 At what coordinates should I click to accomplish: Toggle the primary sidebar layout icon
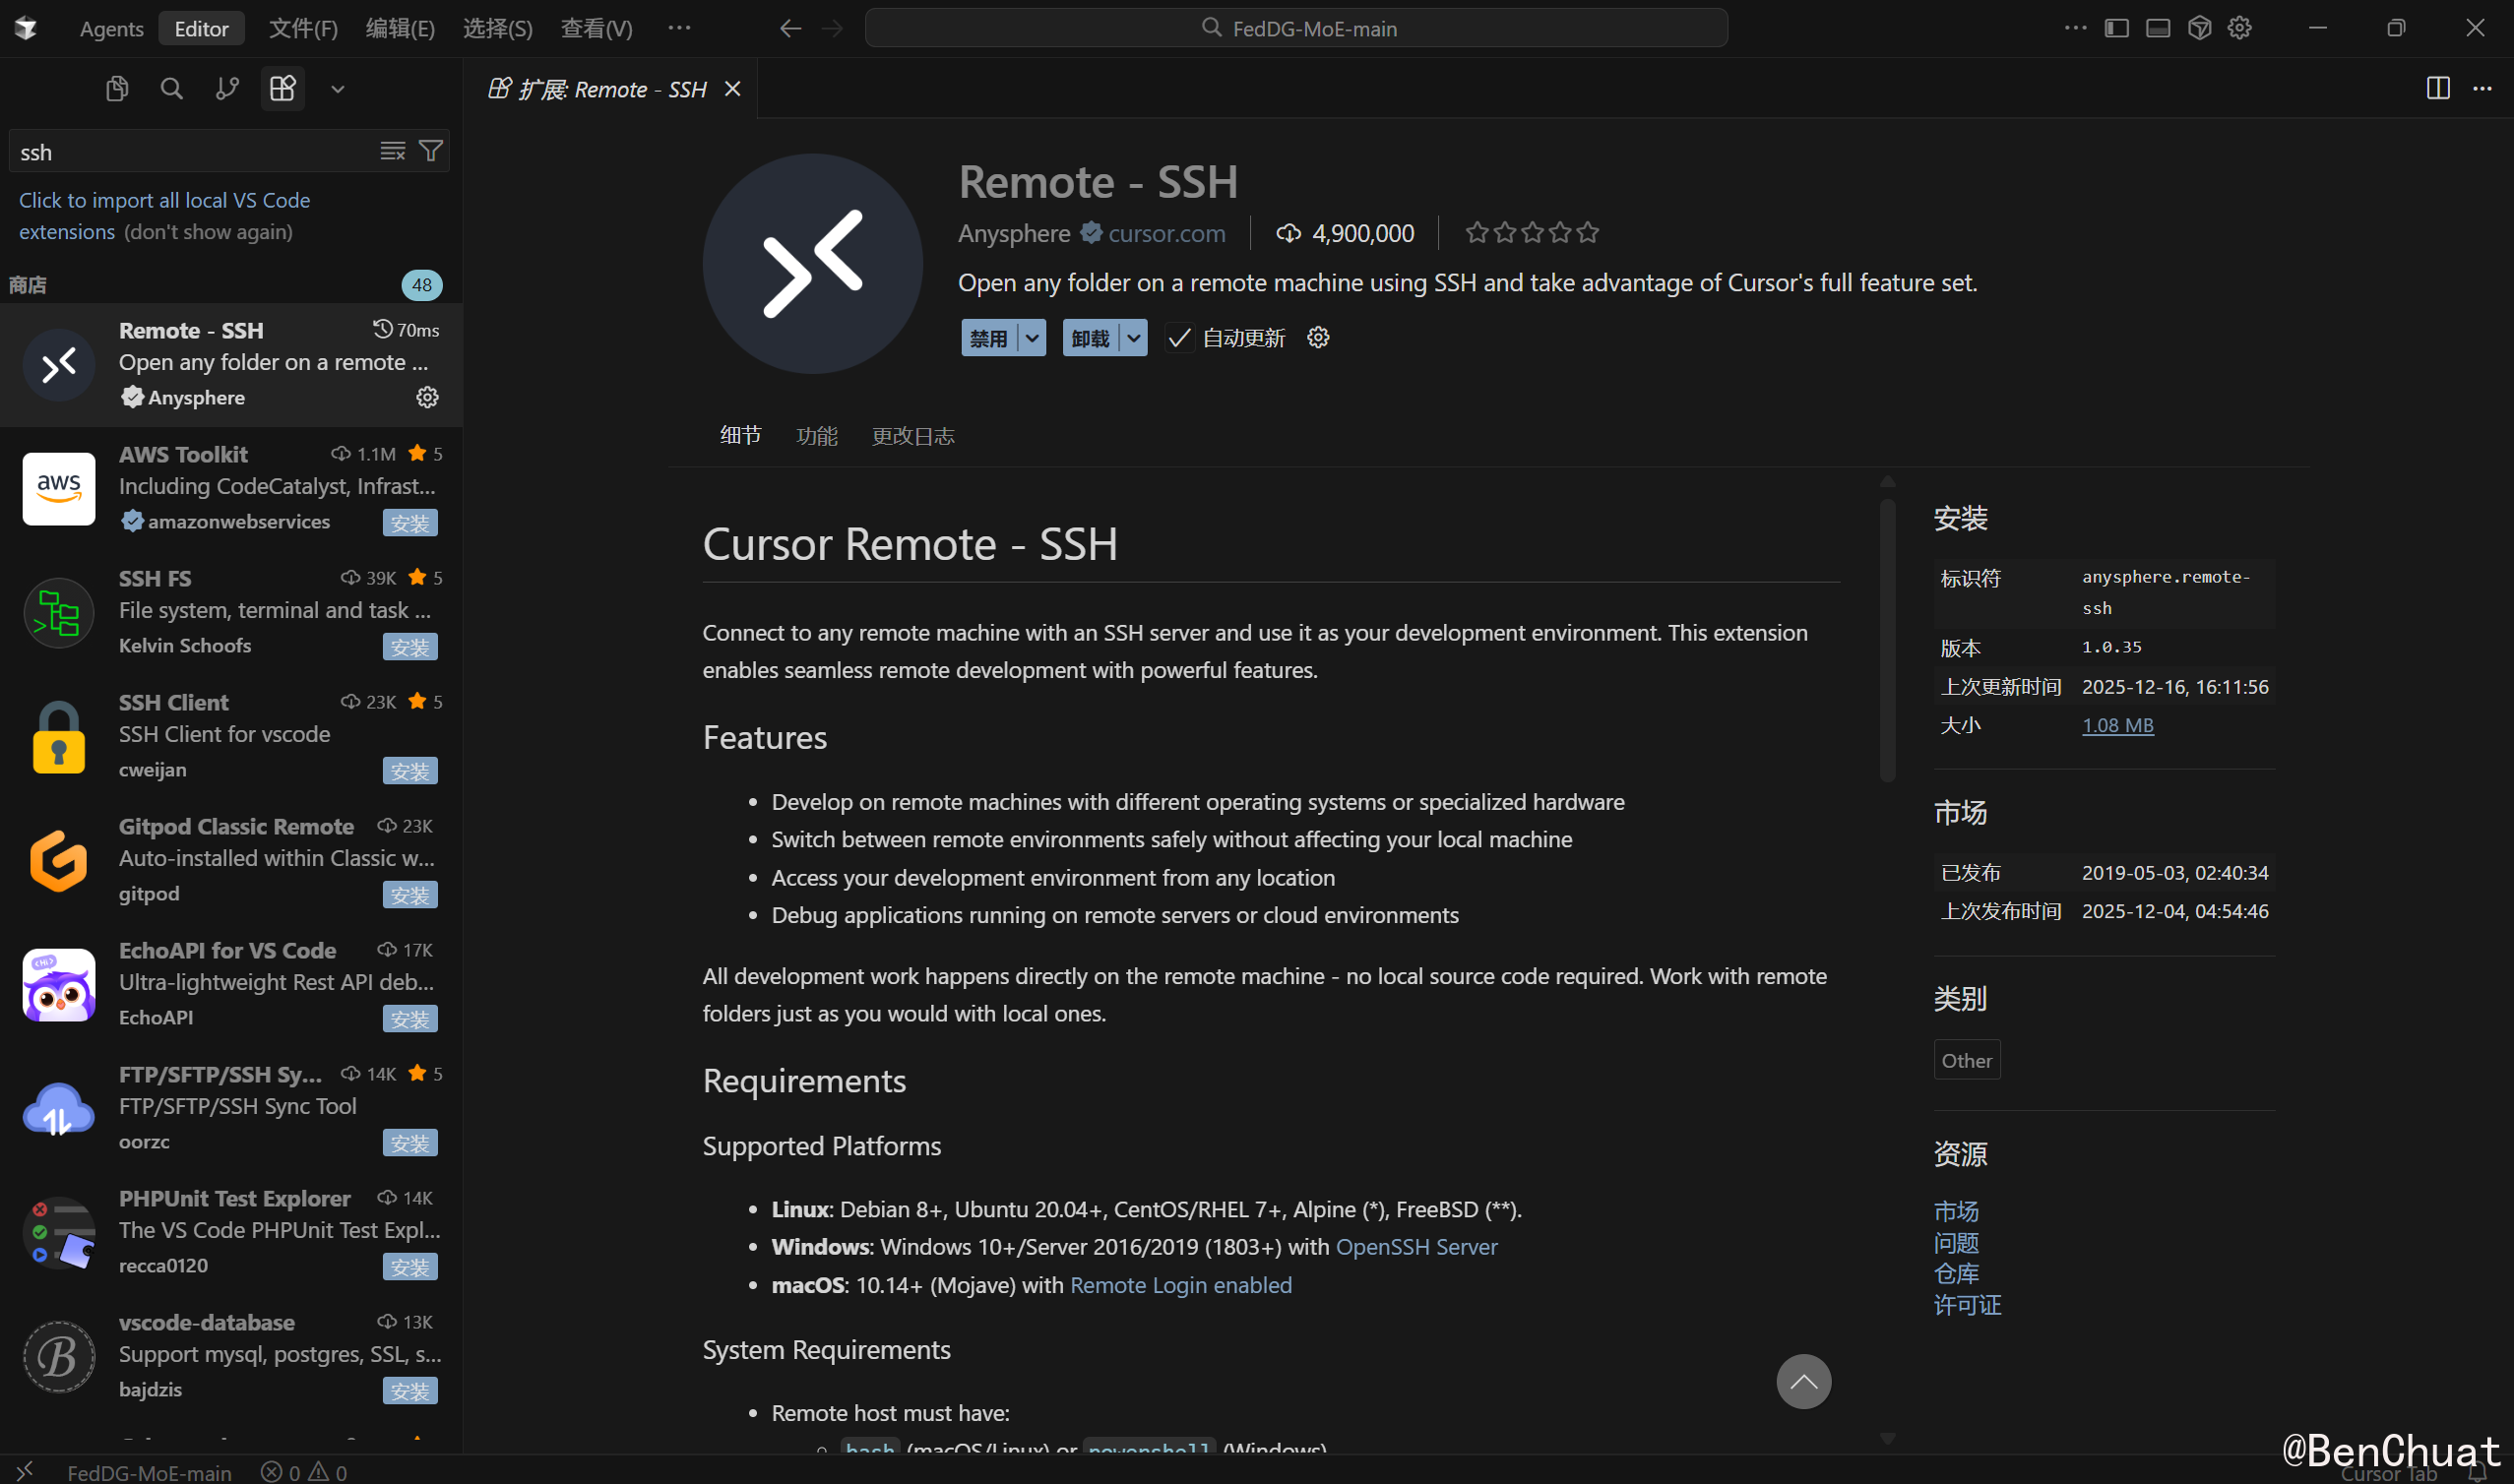pos(2116,28)
